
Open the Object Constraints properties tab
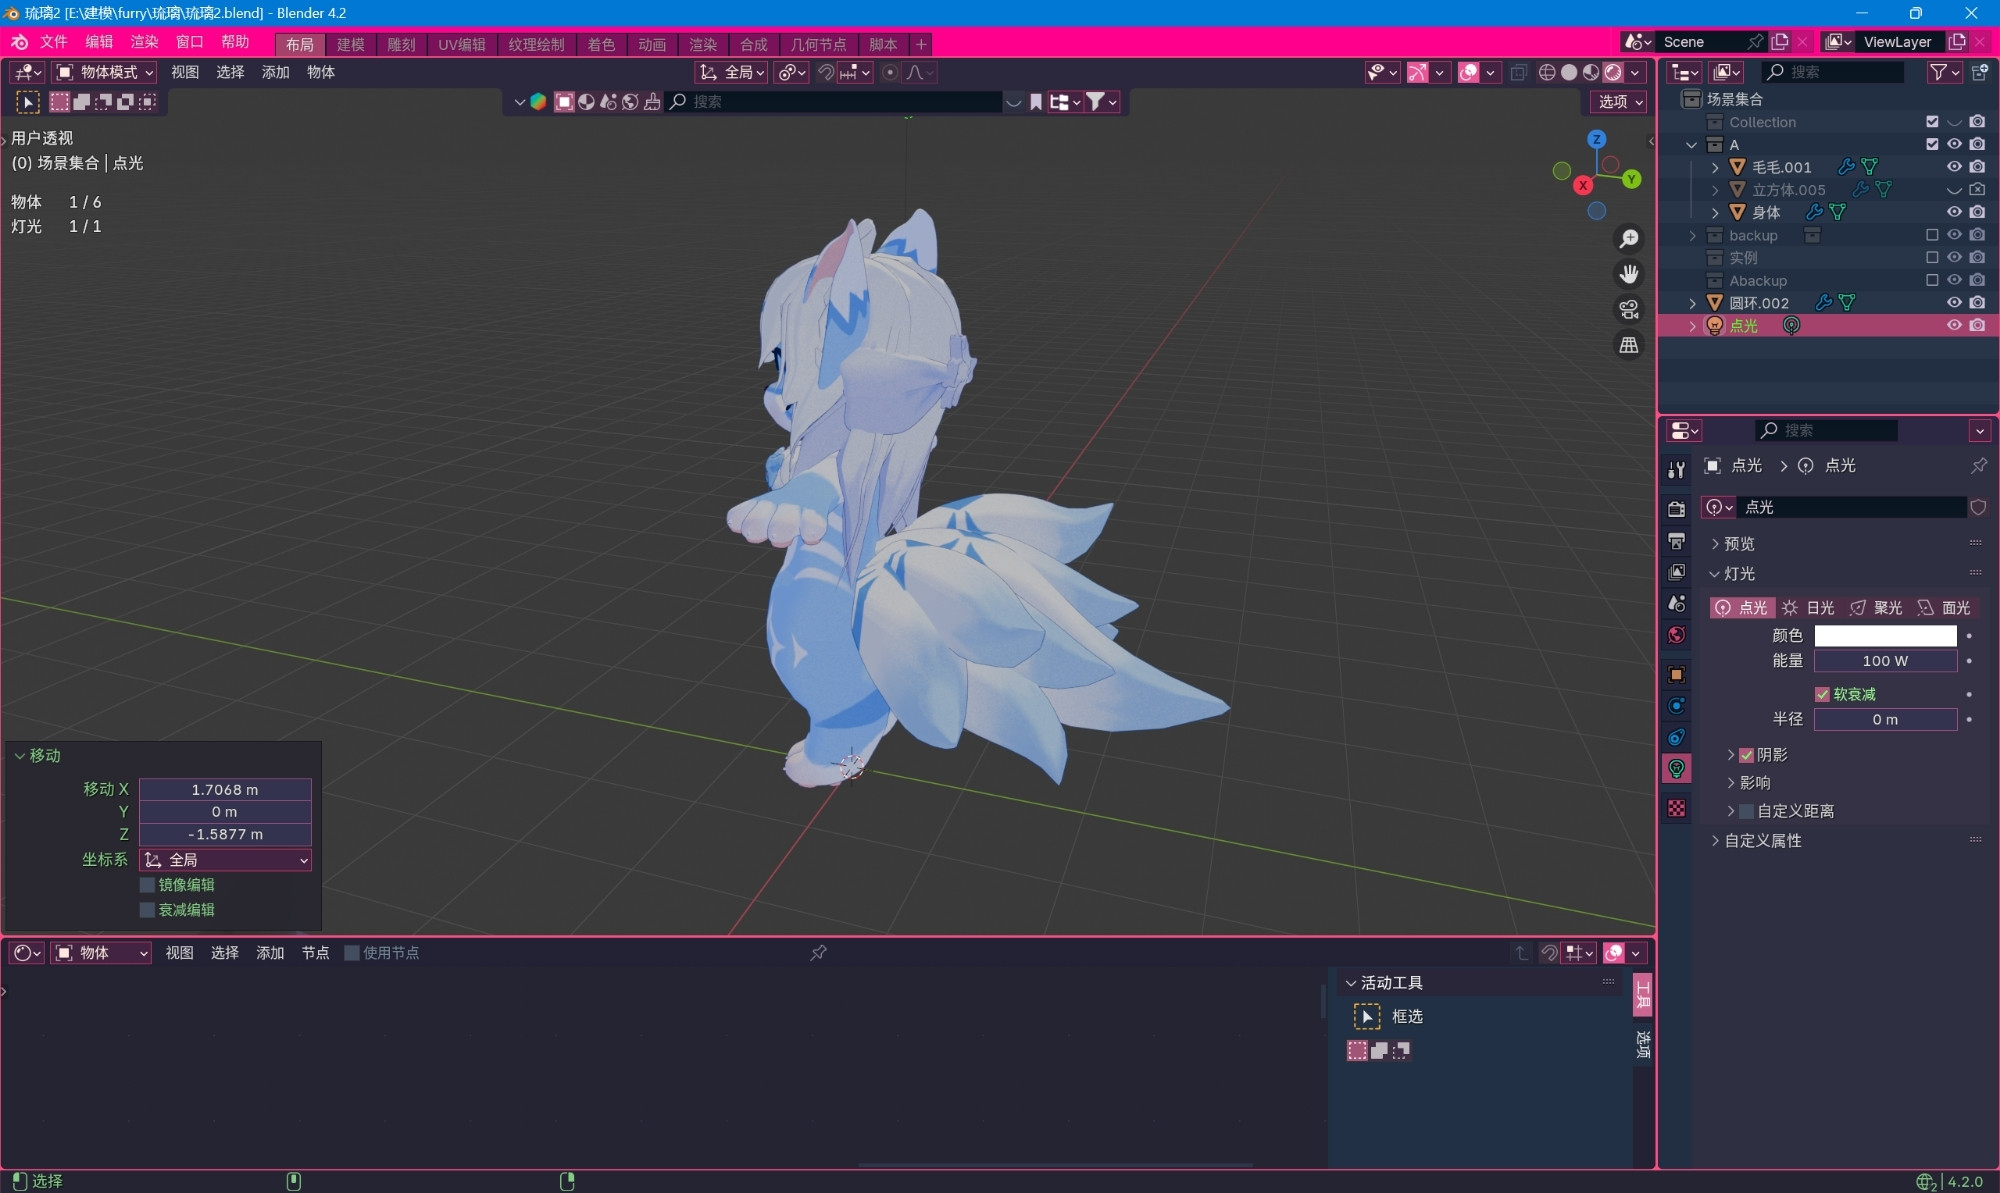pos(1677,737)
